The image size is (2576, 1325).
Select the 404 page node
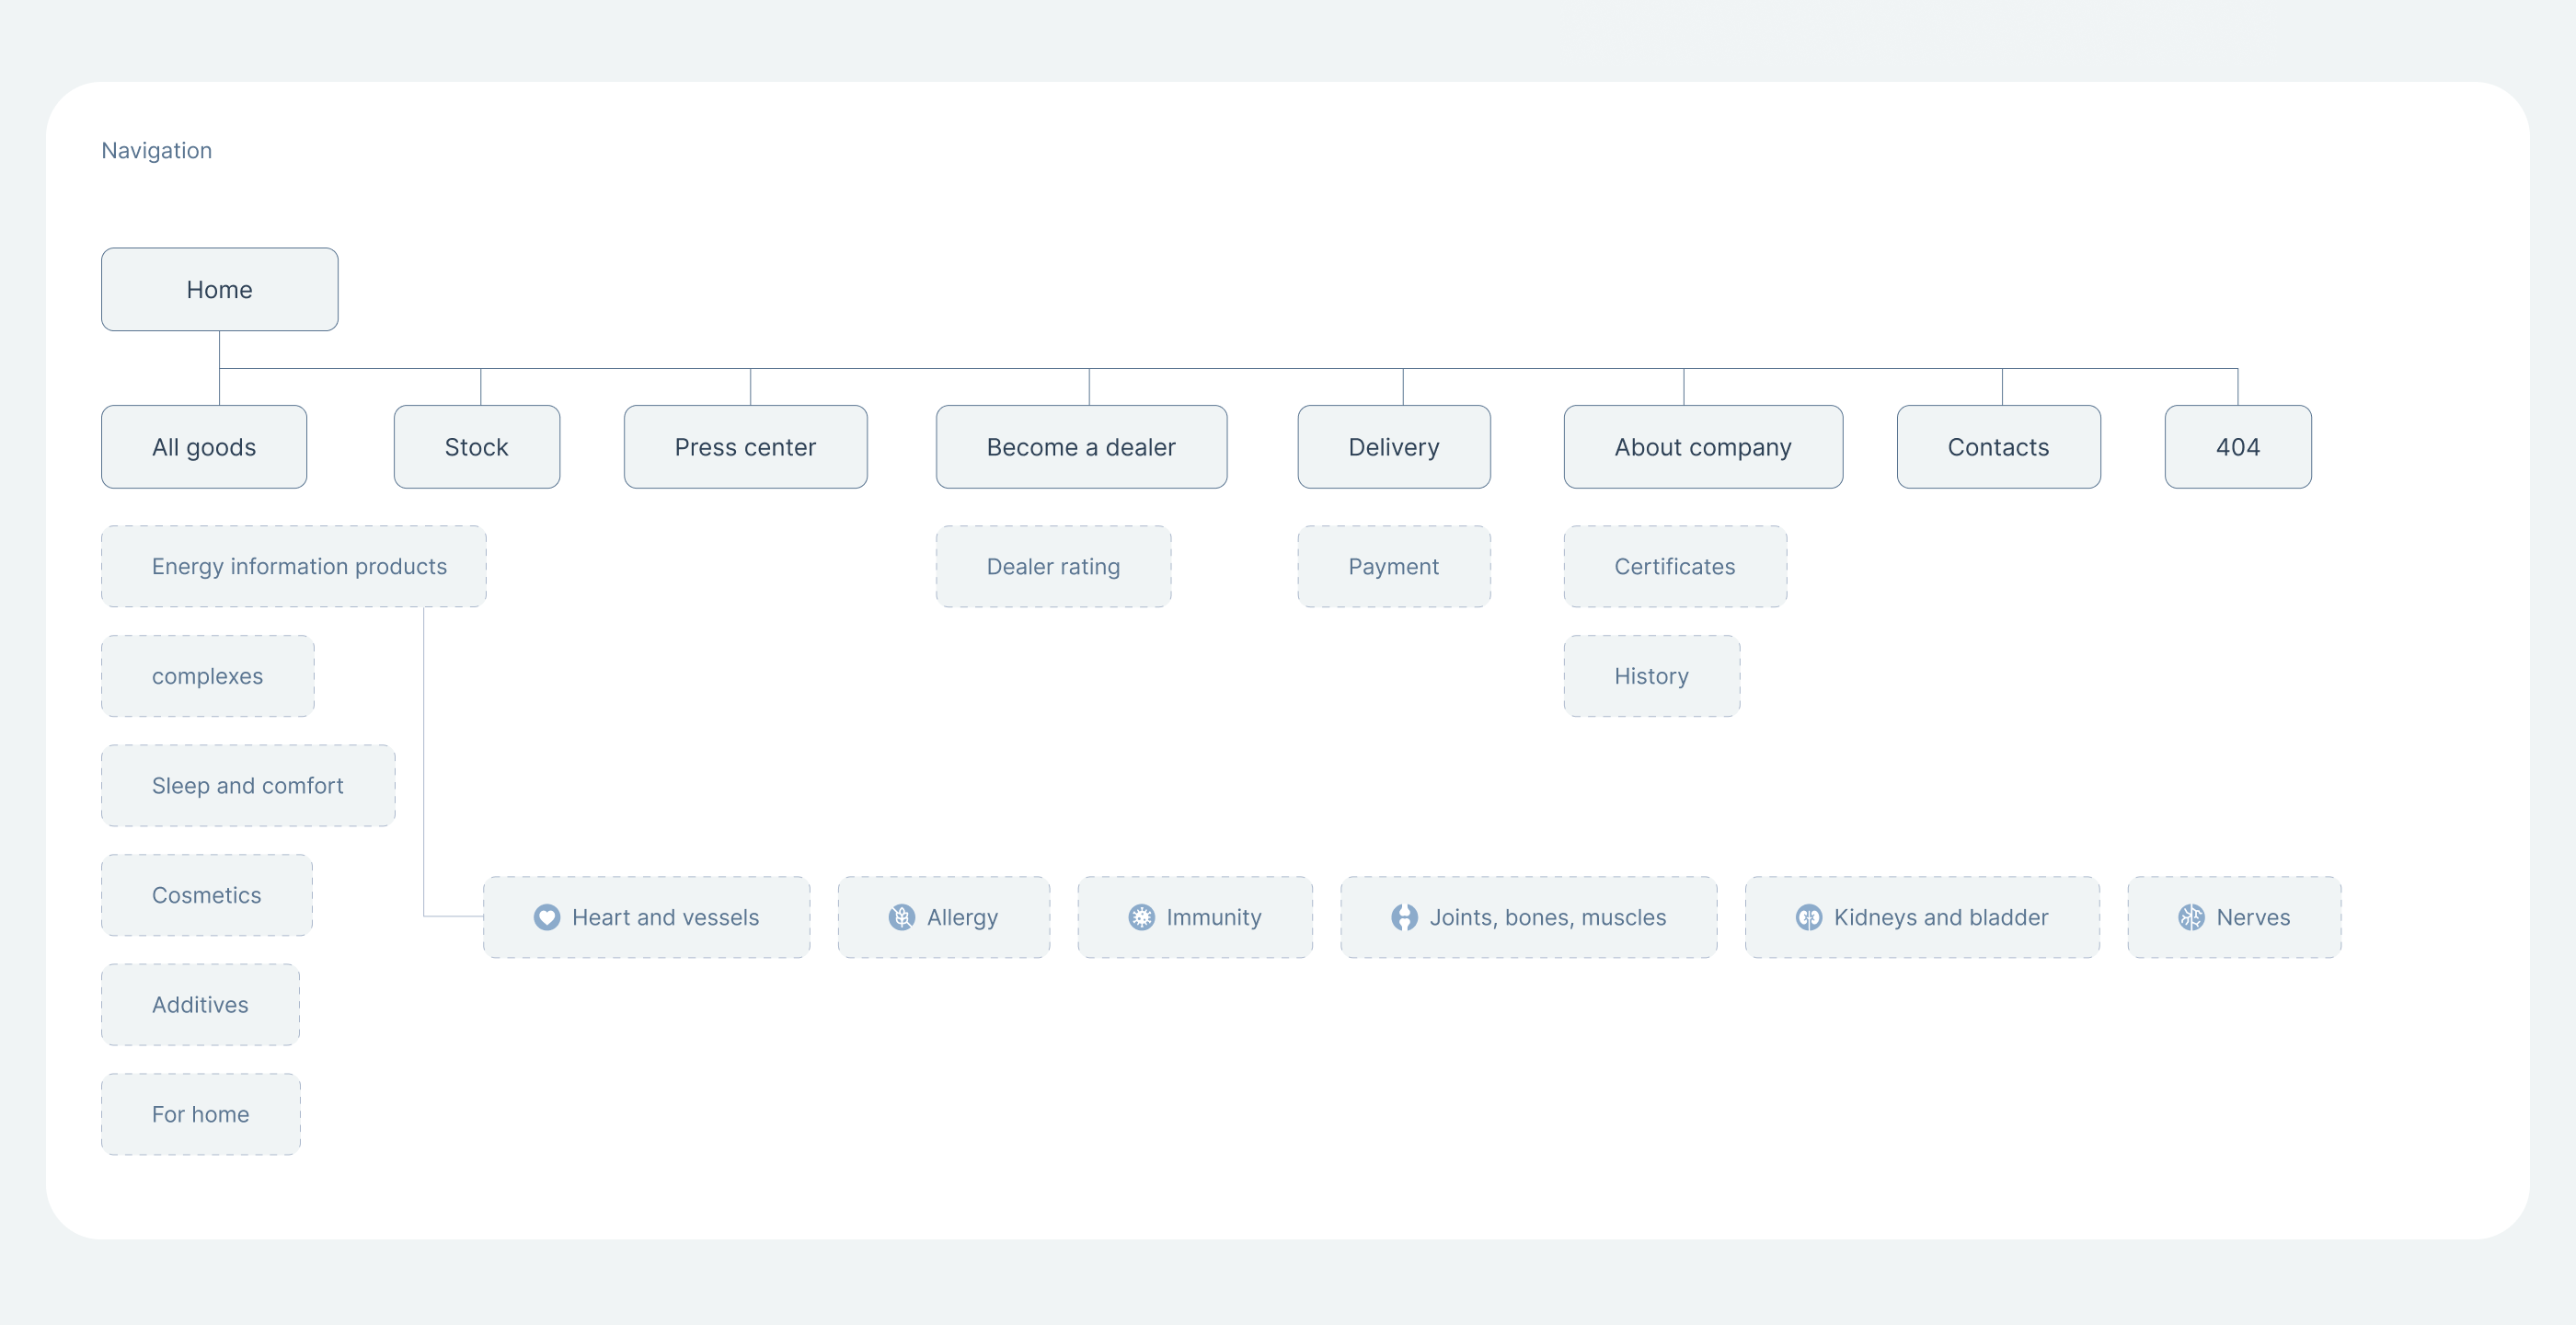2237,447
